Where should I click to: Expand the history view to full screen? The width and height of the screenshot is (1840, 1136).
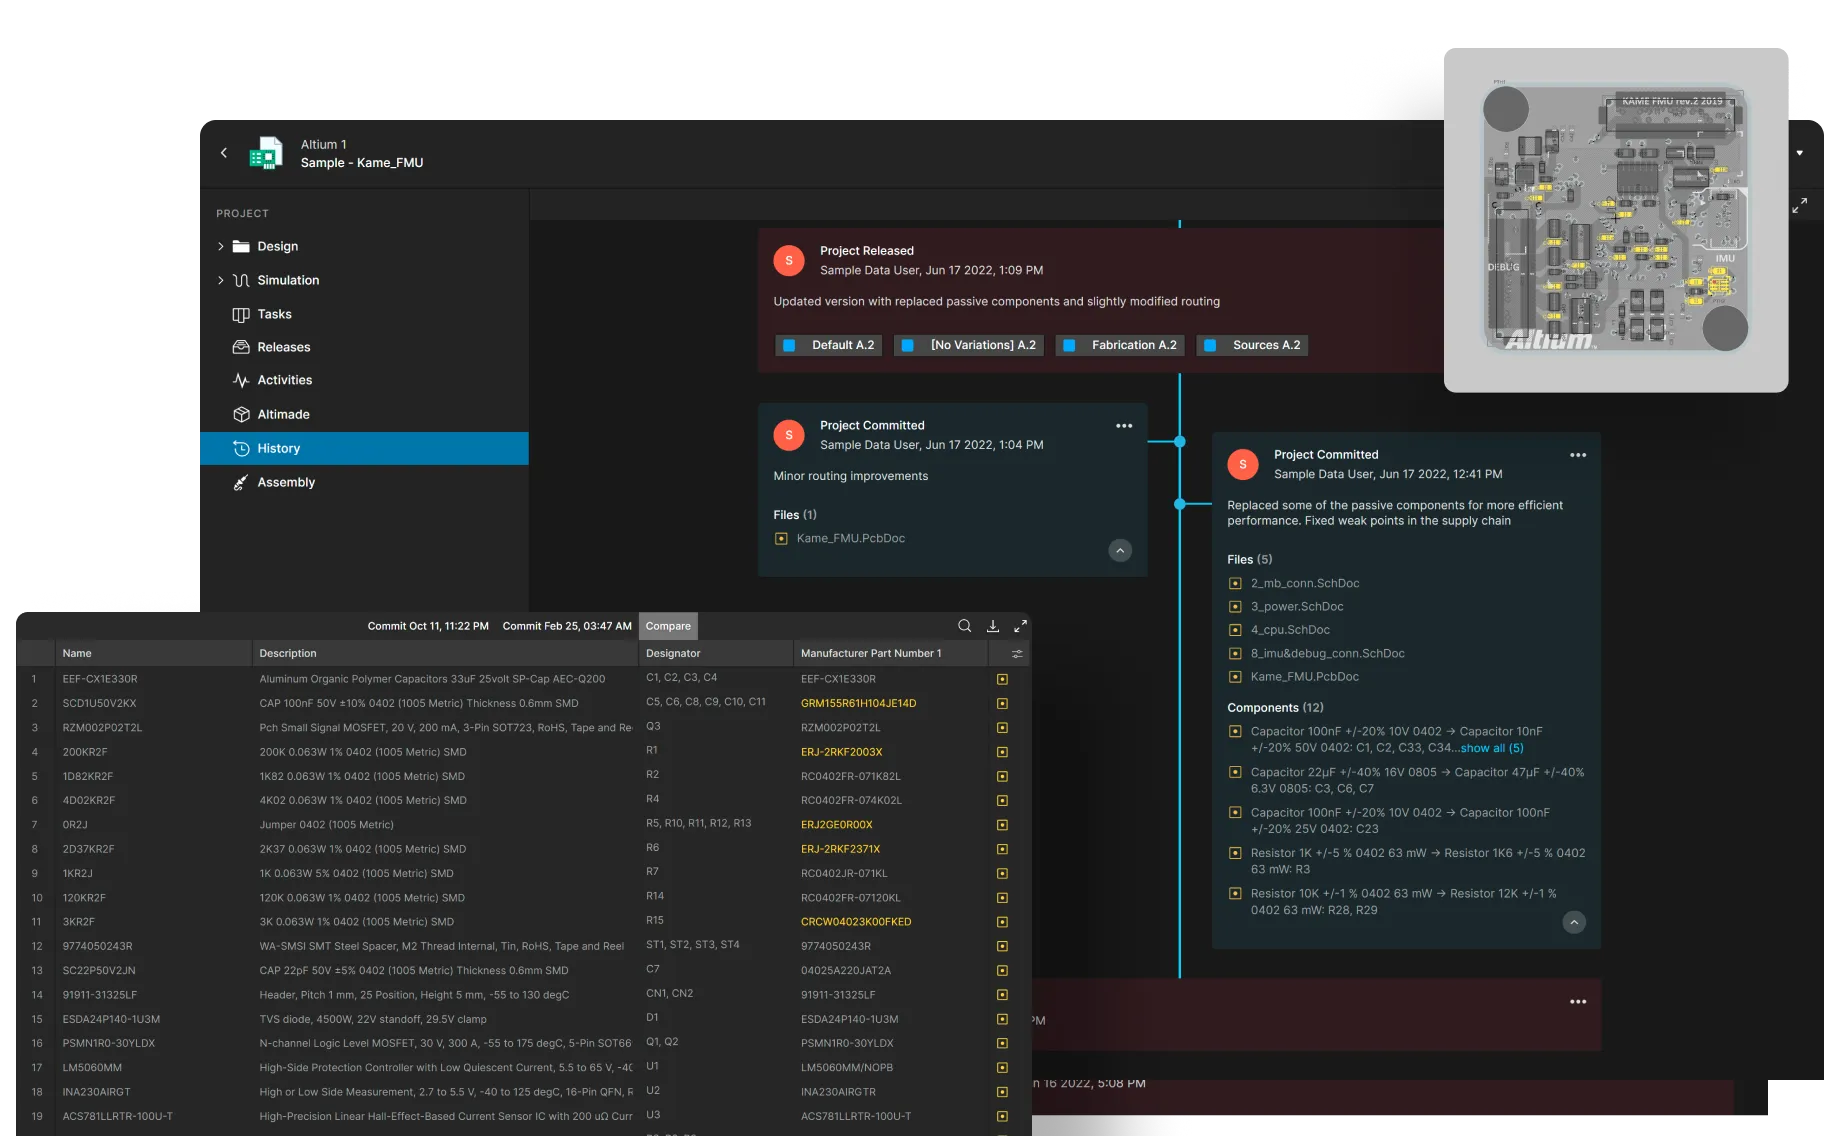click(x=1799, y=206)
